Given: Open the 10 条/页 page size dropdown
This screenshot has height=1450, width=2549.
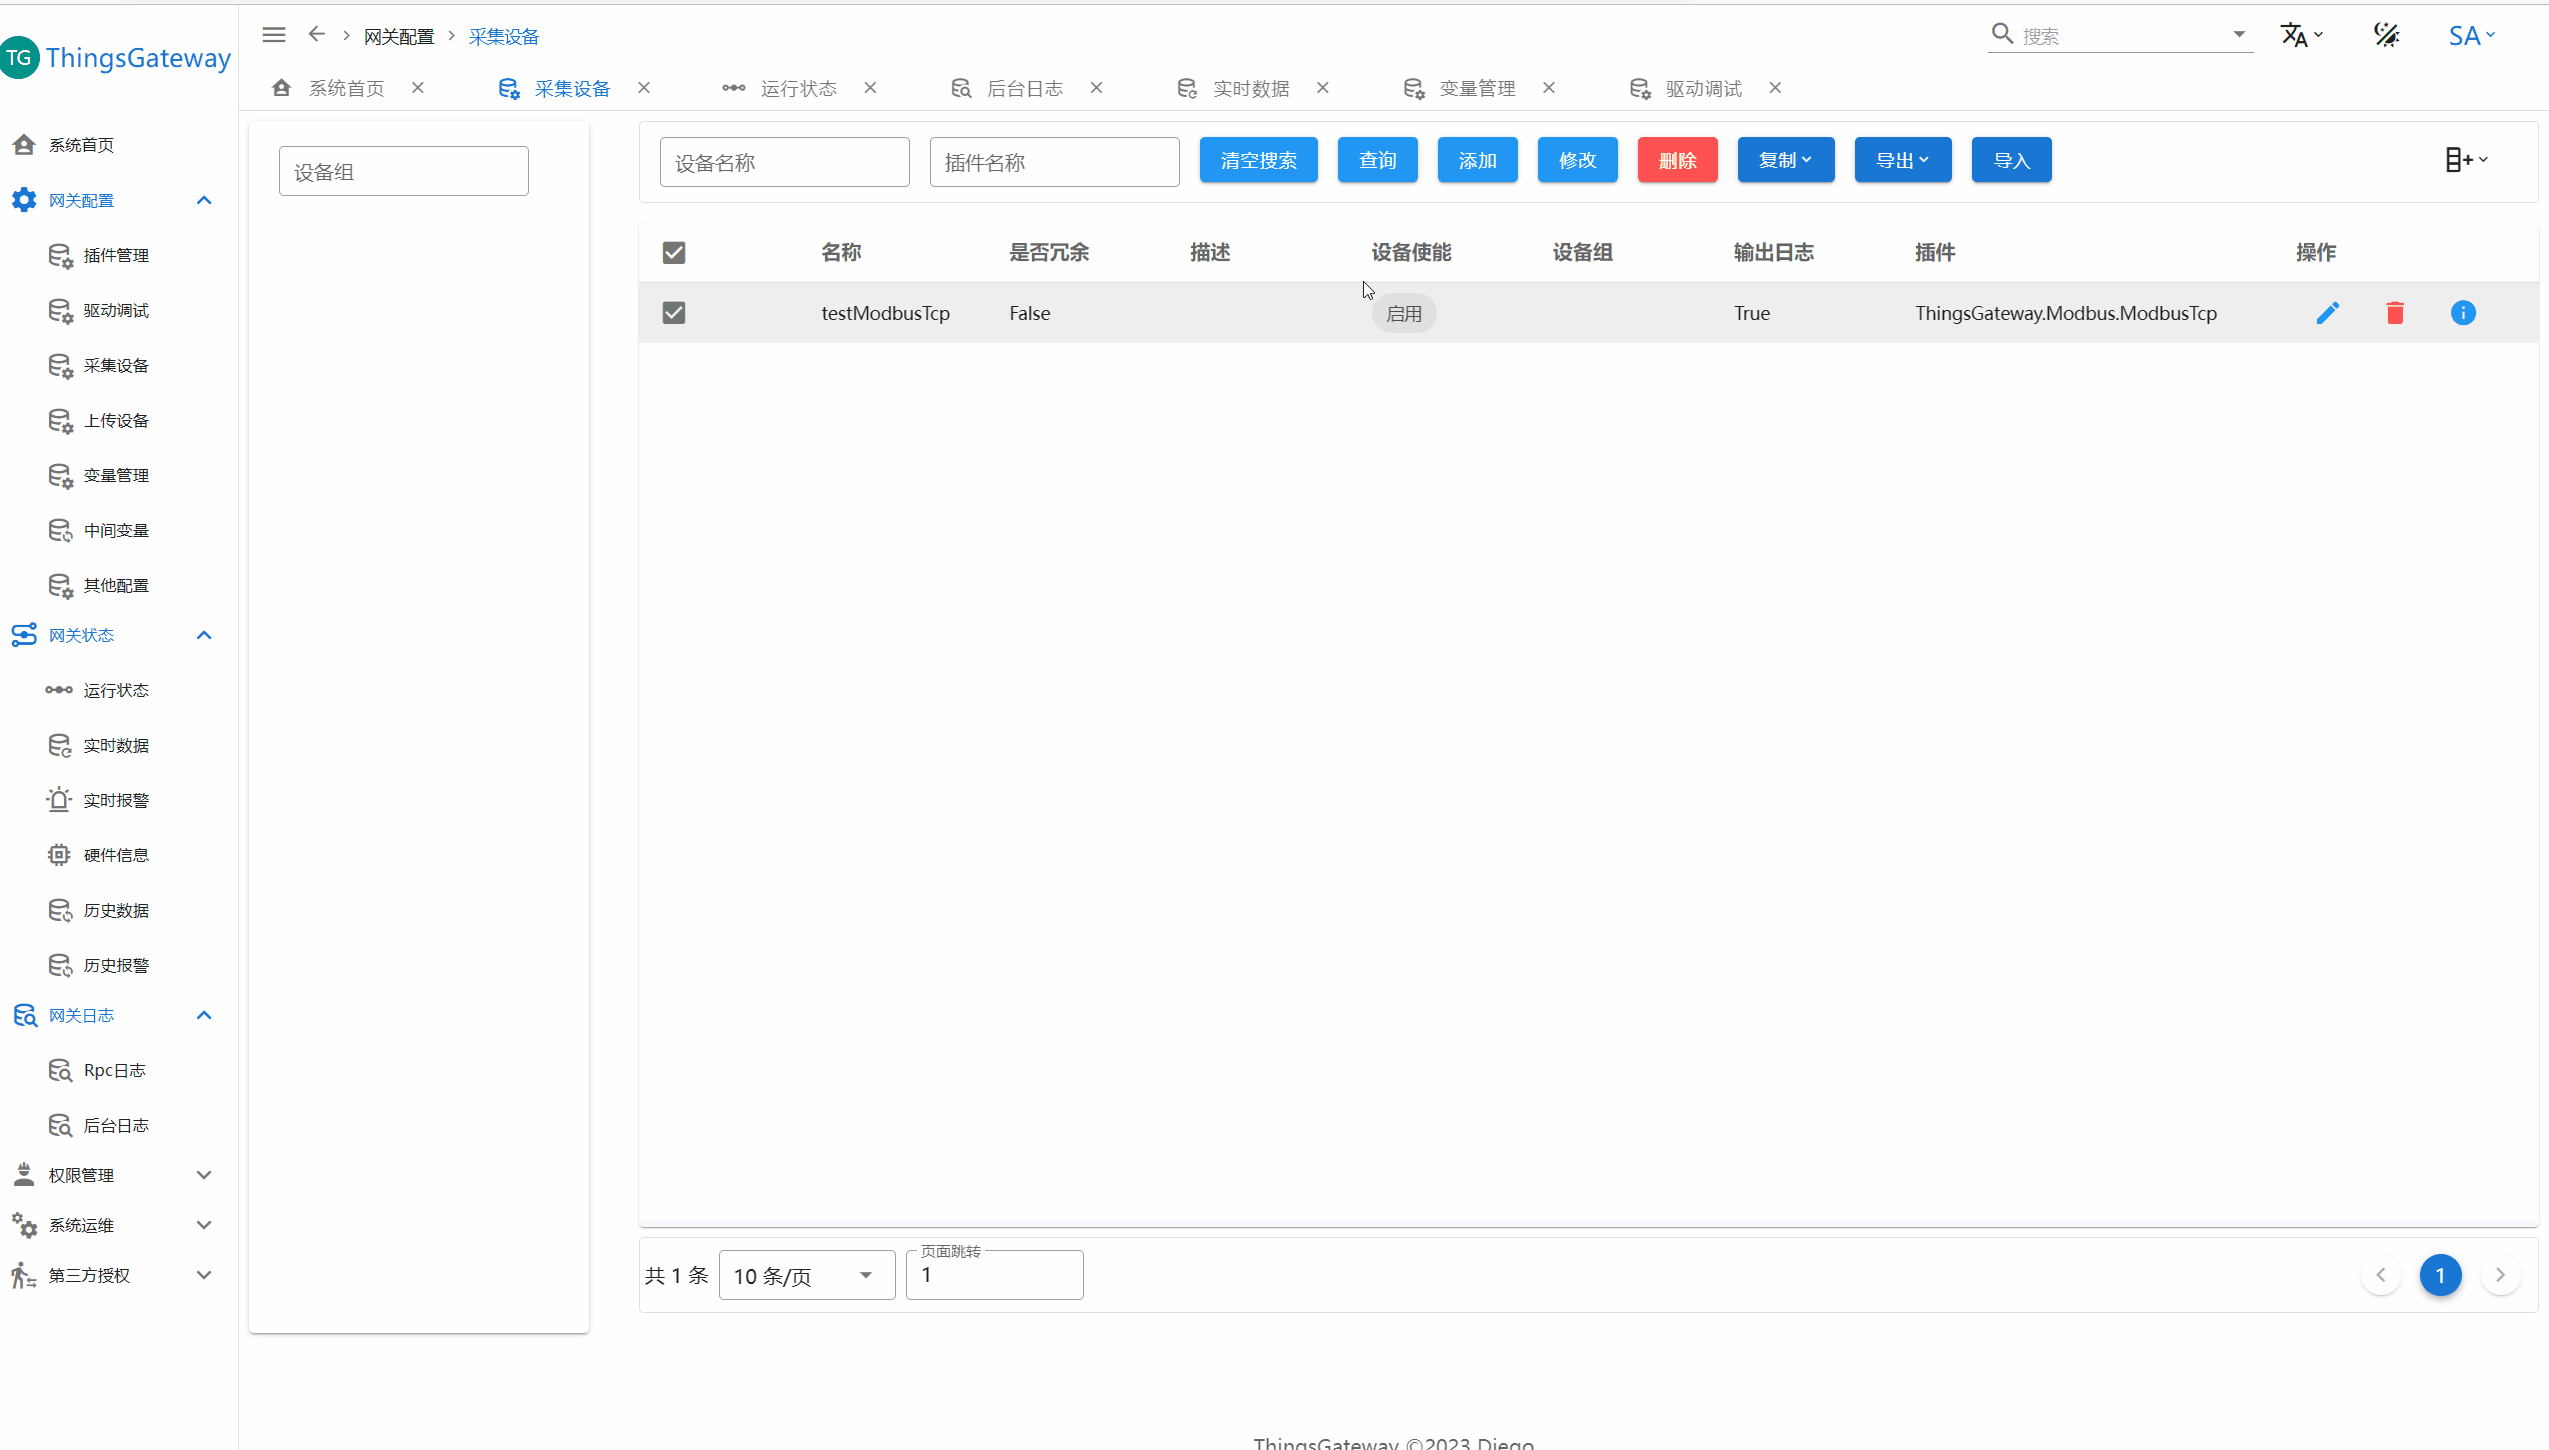Looking at the screenshot, I should 806,1275.
